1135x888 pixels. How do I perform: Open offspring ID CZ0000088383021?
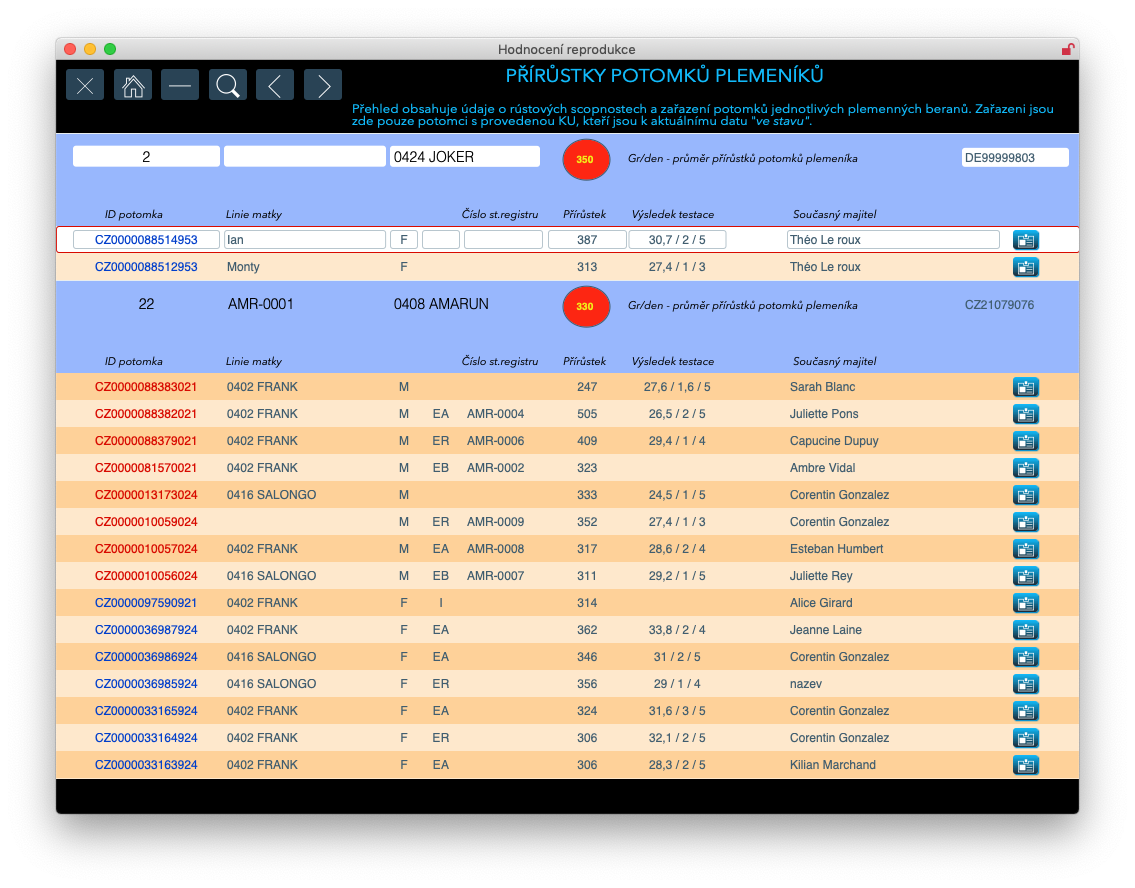pyautogui.click(x=146, y=387)
